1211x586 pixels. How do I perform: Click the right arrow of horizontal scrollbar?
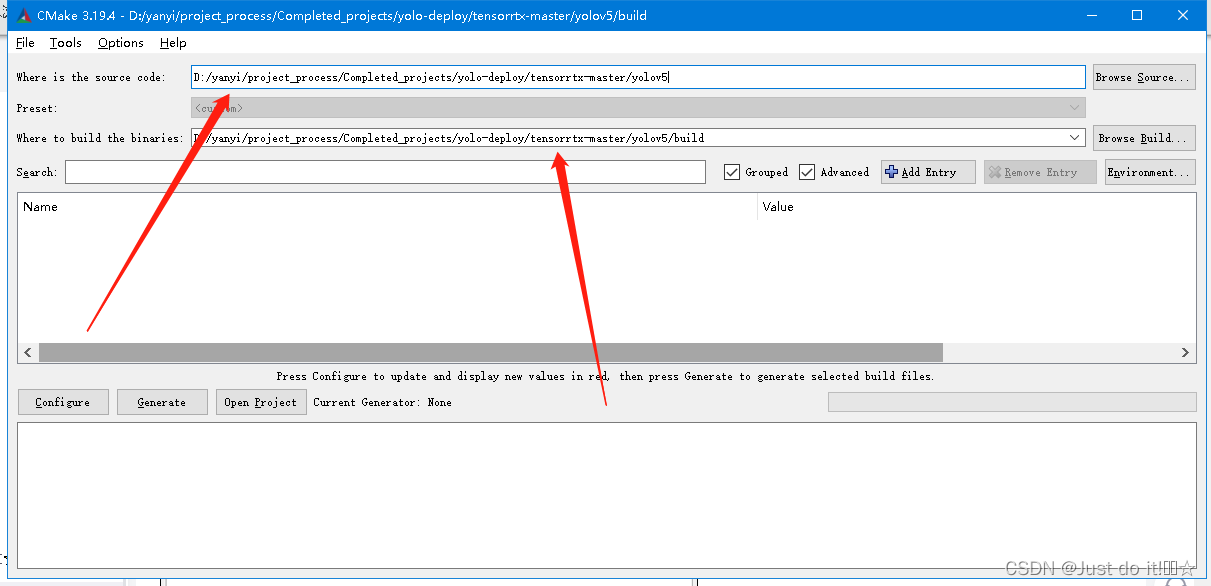tap(1185, 353)
